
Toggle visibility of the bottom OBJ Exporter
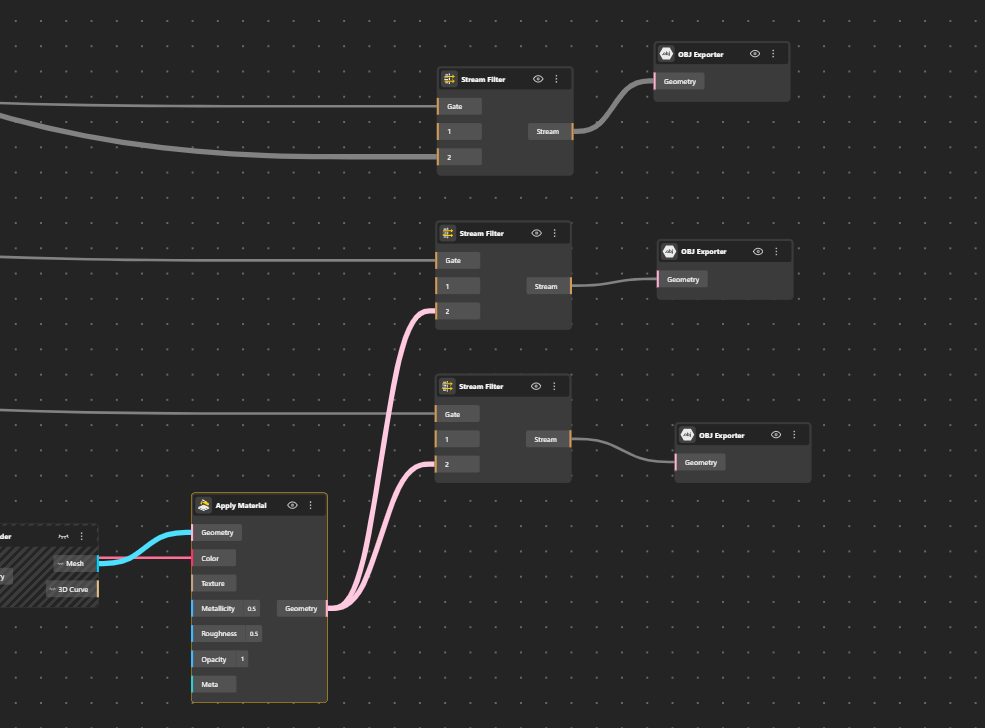[x=776, y=435]
